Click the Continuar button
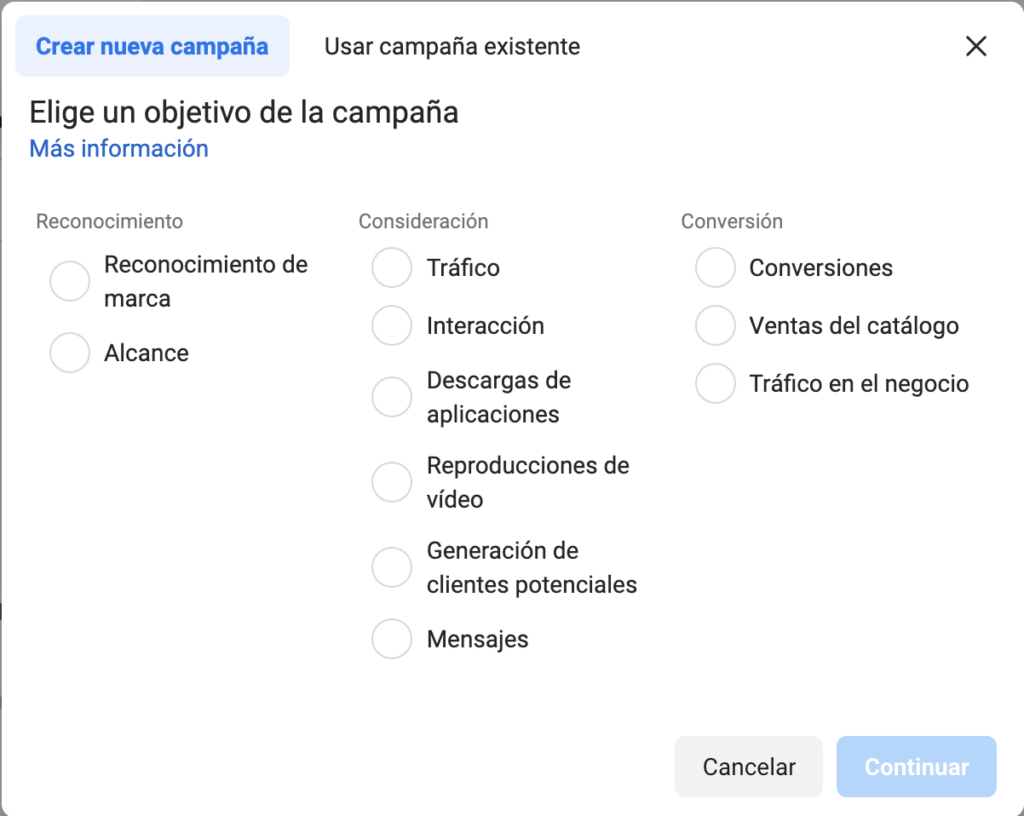Screen dimensions: 1024x816 (916, 767)
